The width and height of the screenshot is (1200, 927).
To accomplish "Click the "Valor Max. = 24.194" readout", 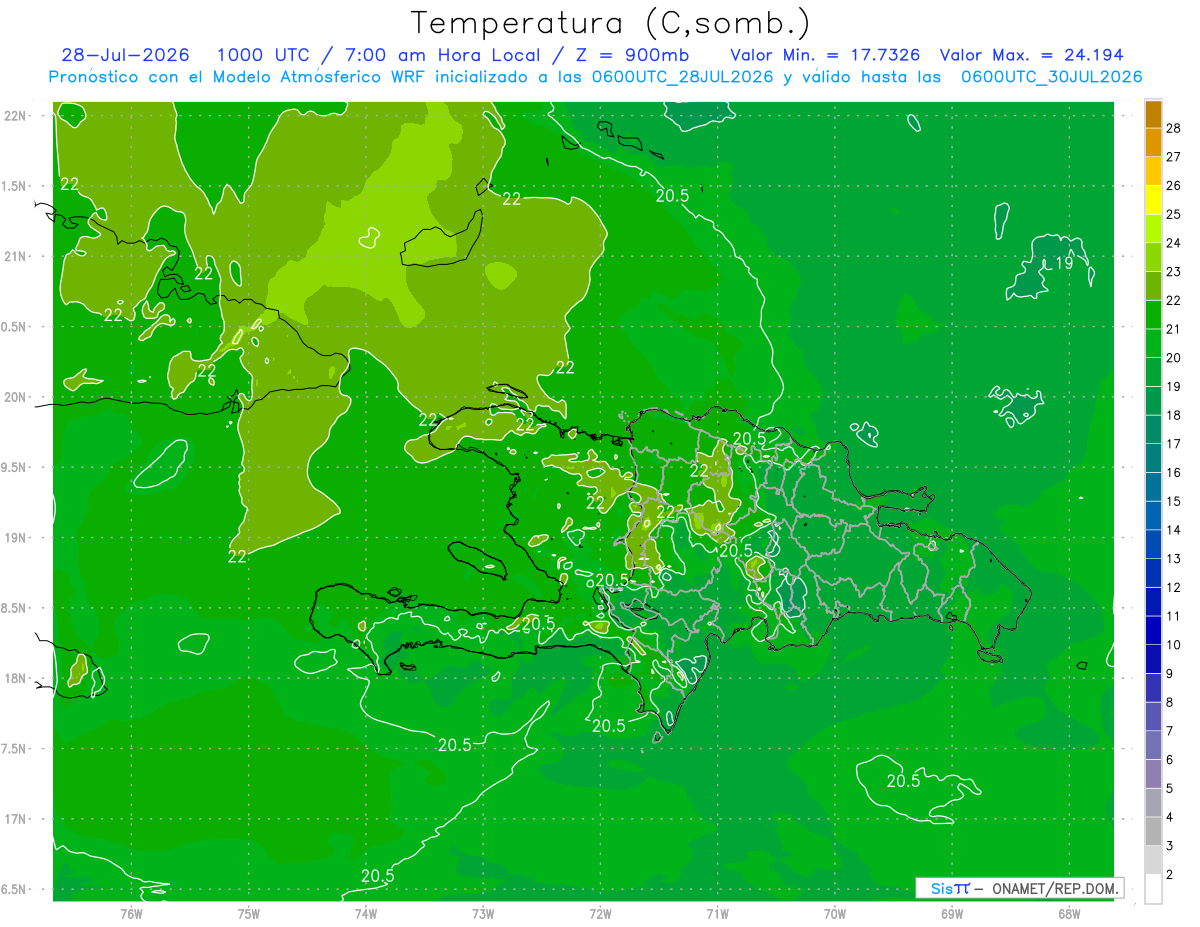I will 1032,55.
